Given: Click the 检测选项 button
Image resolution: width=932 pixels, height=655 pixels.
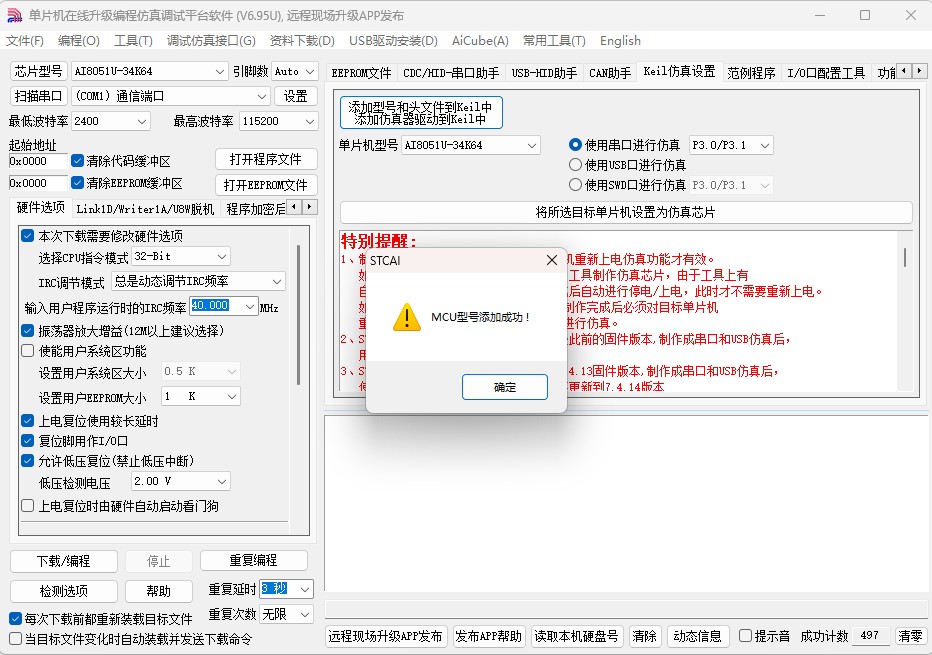Looking at the screenshot, I should pos(64,591).
